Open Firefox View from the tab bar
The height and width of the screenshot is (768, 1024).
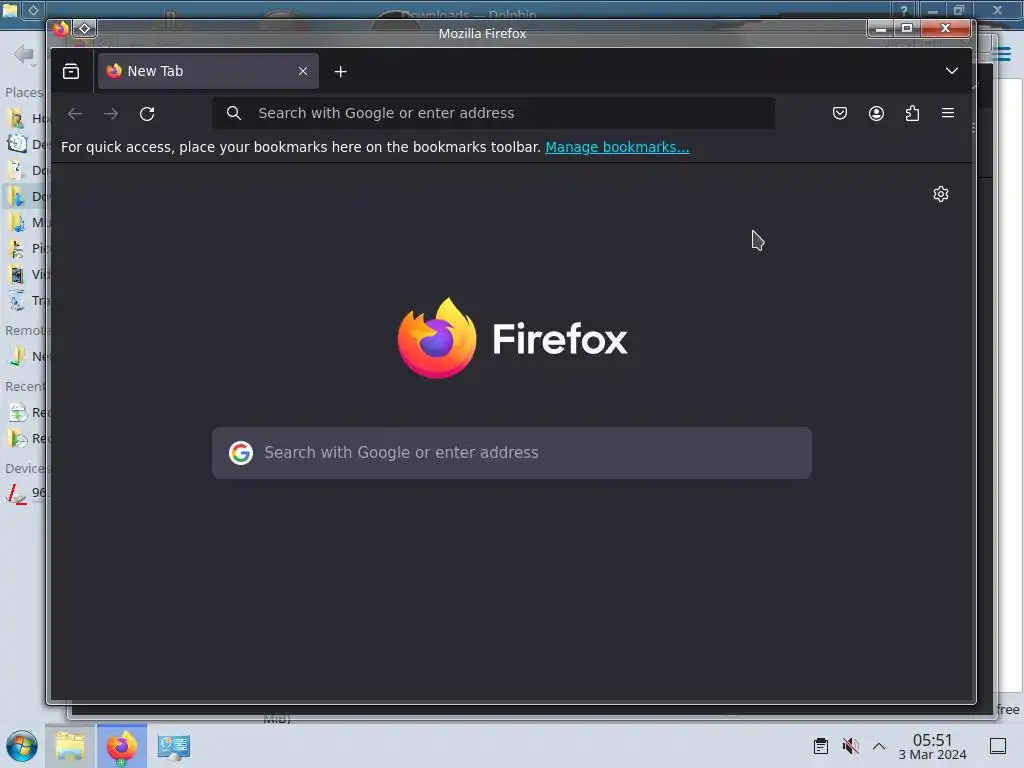71,71
